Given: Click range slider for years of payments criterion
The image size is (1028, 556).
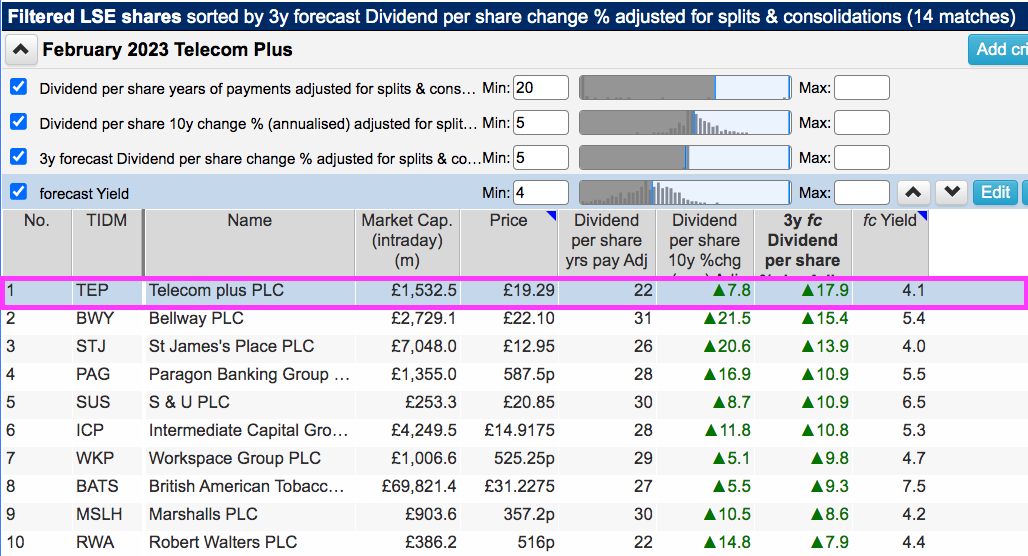Looking at the screenshot, I should [685, 87].
